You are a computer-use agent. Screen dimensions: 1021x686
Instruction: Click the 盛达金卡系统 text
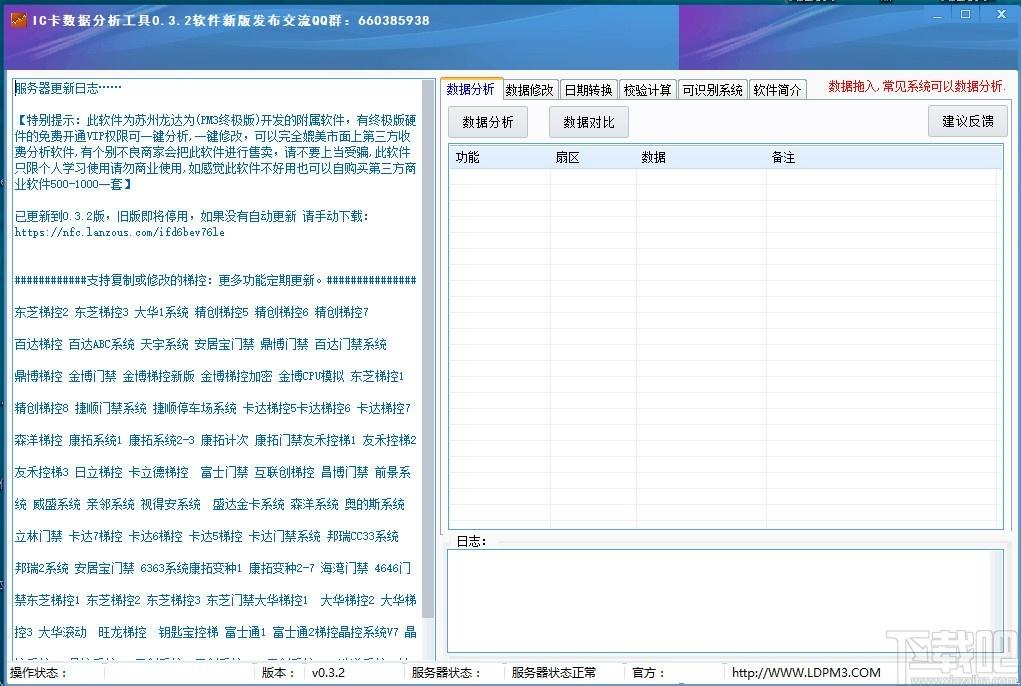pyautogui.click(x=248, y=504)
